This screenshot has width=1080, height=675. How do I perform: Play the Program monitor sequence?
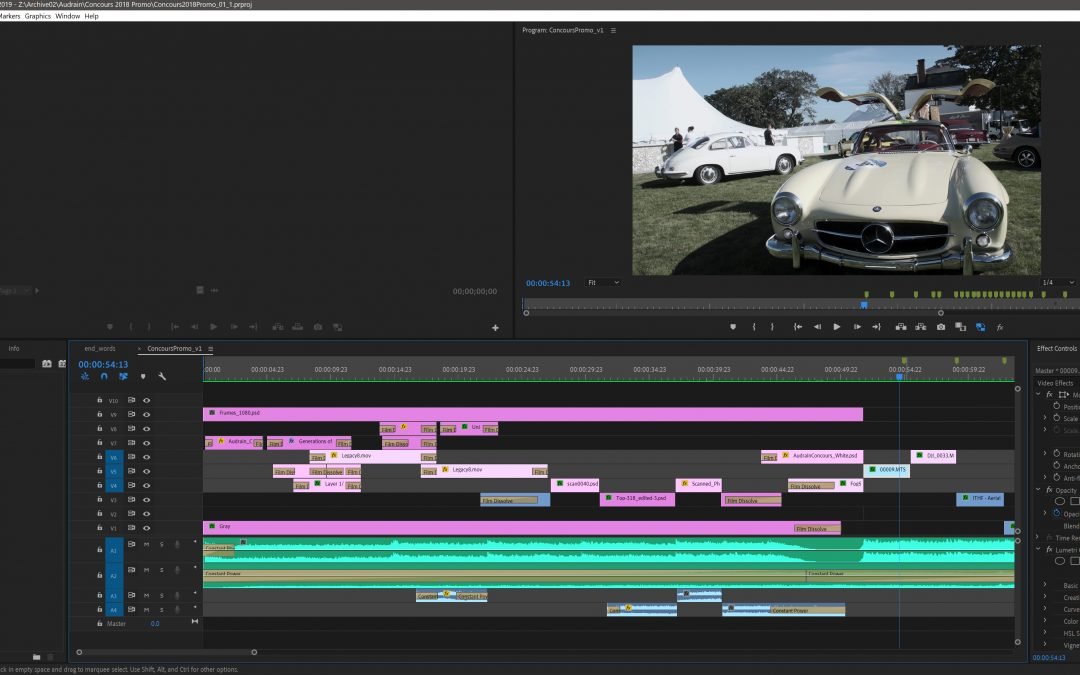click(x=836, y=327)
